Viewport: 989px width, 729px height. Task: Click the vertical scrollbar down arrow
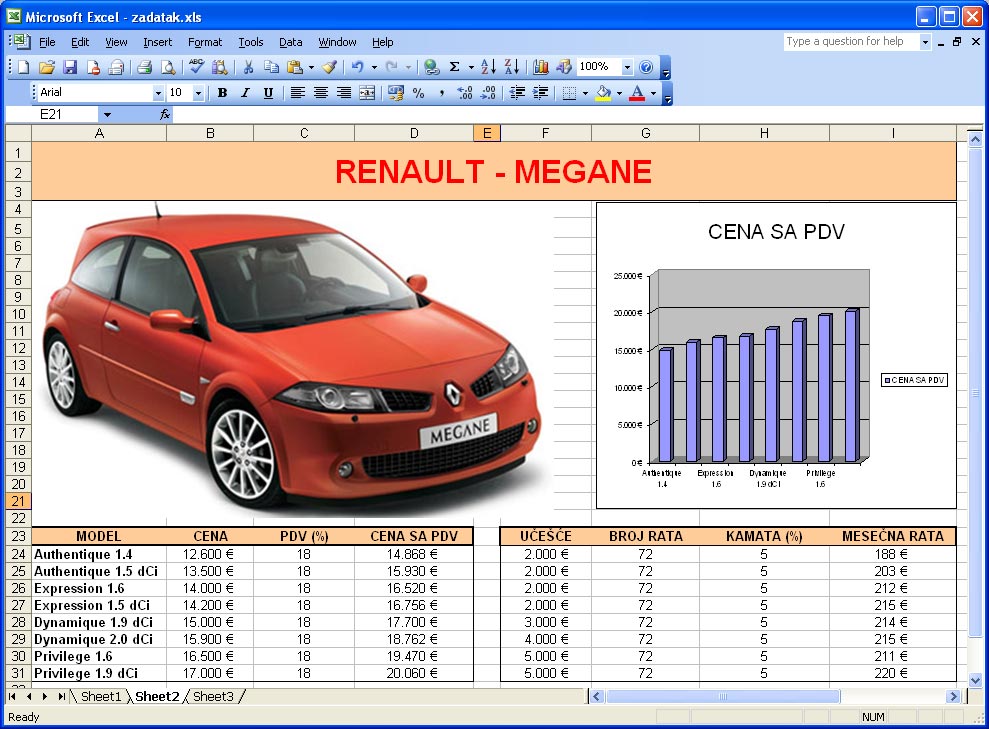(x=975, y=680)
